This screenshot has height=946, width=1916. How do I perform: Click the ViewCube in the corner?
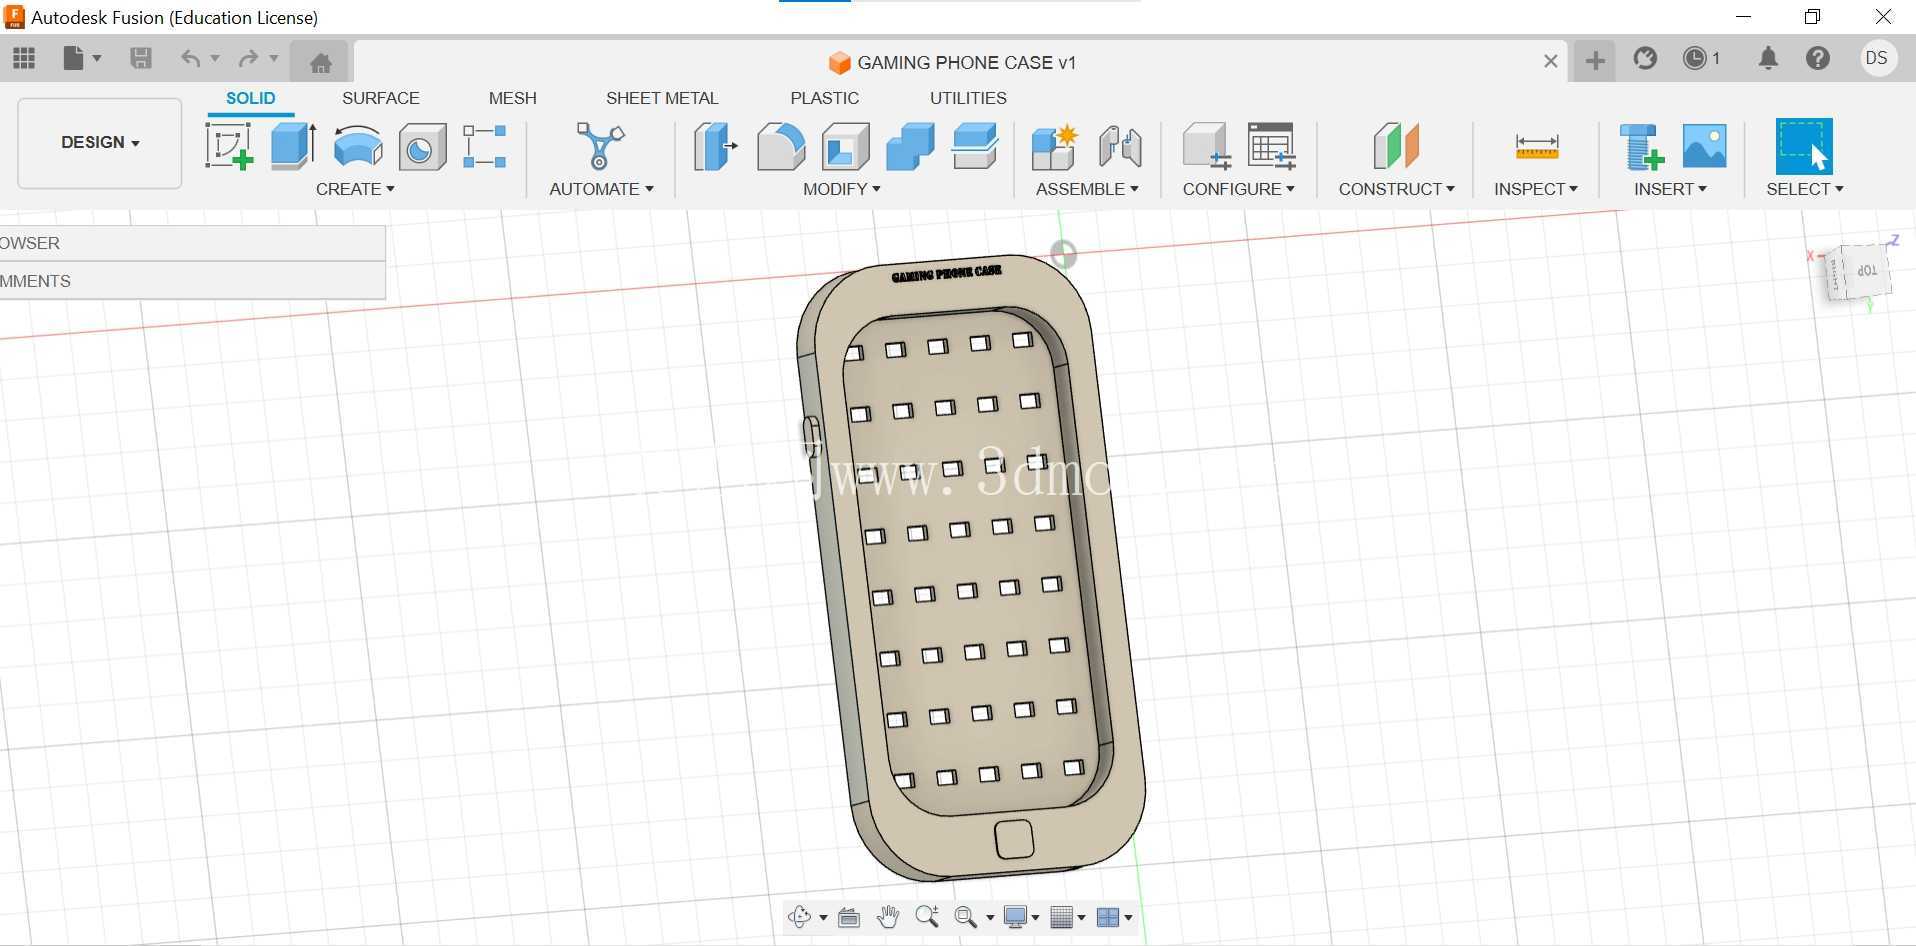[1859, 273]
